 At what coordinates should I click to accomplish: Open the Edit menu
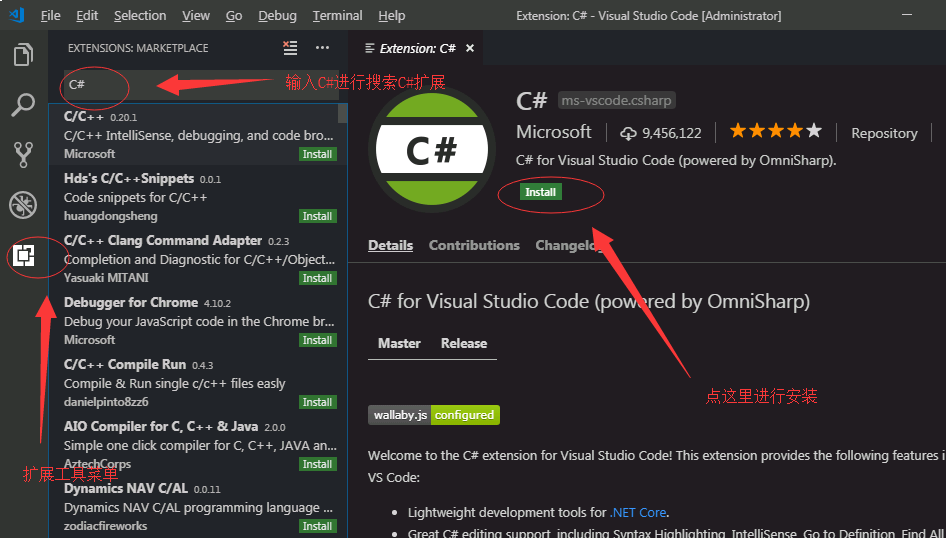click(87, 16)
